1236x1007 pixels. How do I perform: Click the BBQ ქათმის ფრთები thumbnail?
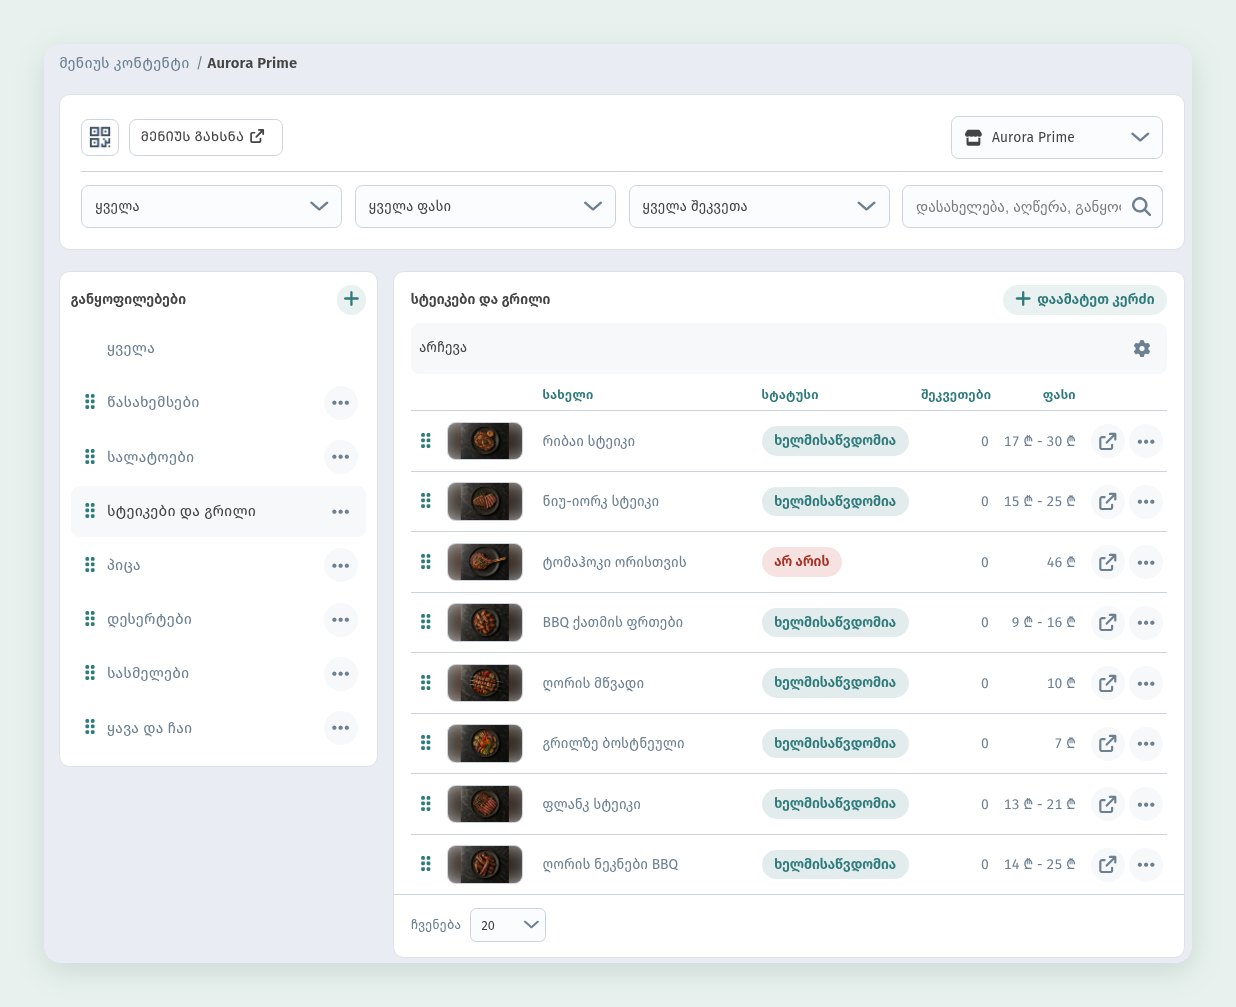tap(485, 623)
